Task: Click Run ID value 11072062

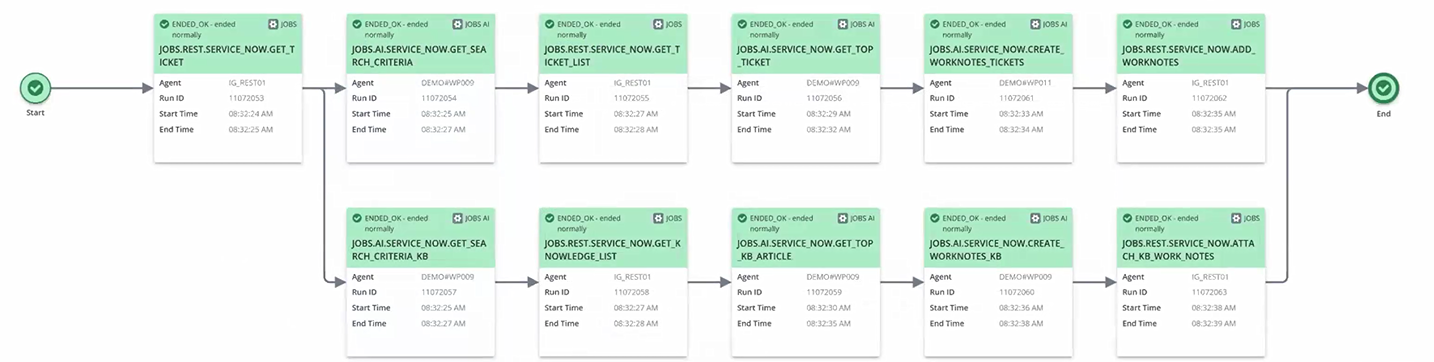Action: pyautogui.click(x=1209, y=98)
